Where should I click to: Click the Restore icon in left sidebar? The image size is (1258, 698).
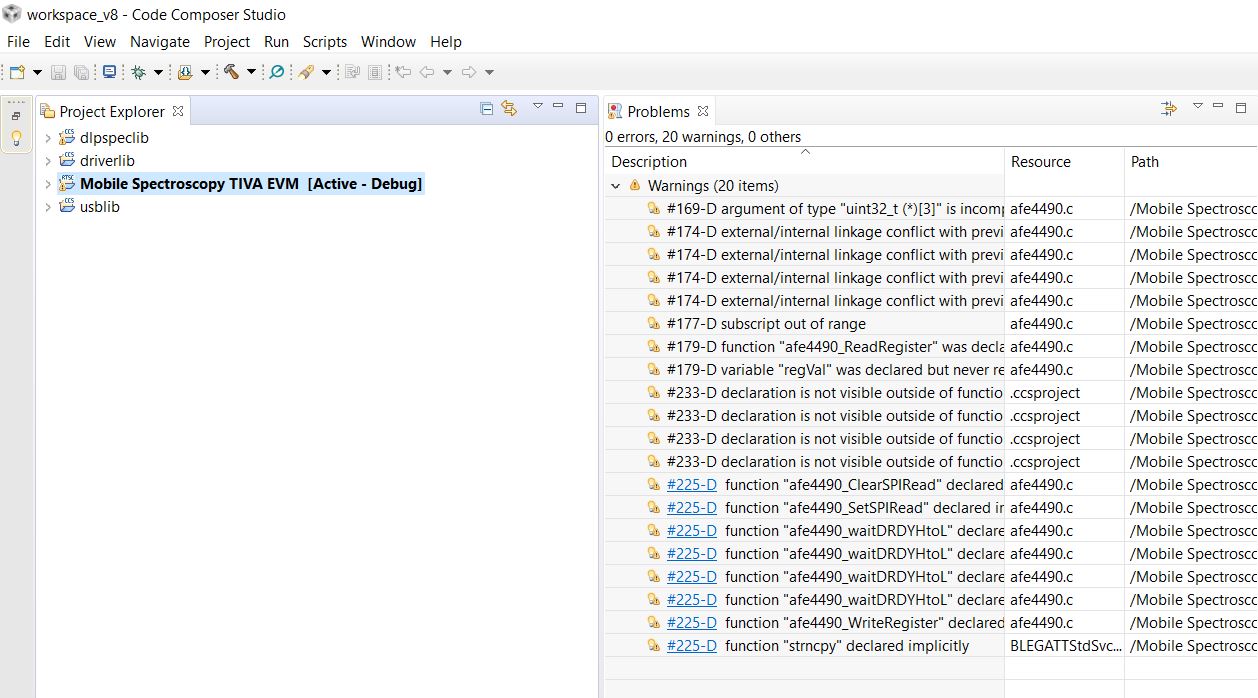(x=16, y=116)
